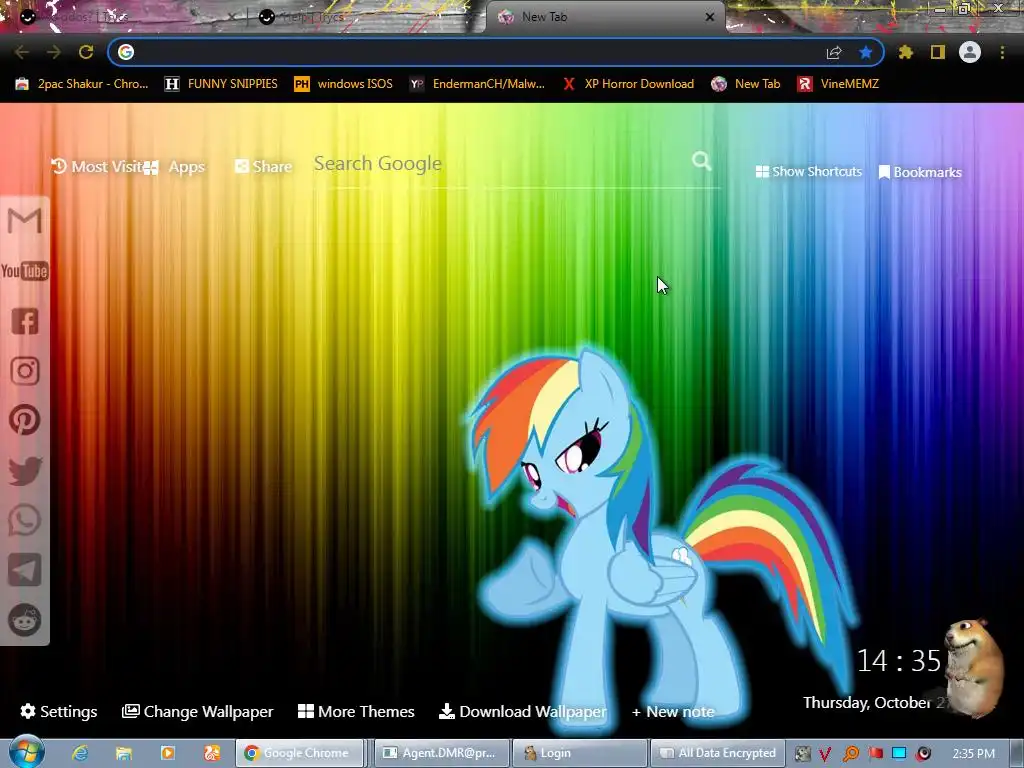Click Change Wallpaper
The image size is (1024, 768).
coord(198,712)
